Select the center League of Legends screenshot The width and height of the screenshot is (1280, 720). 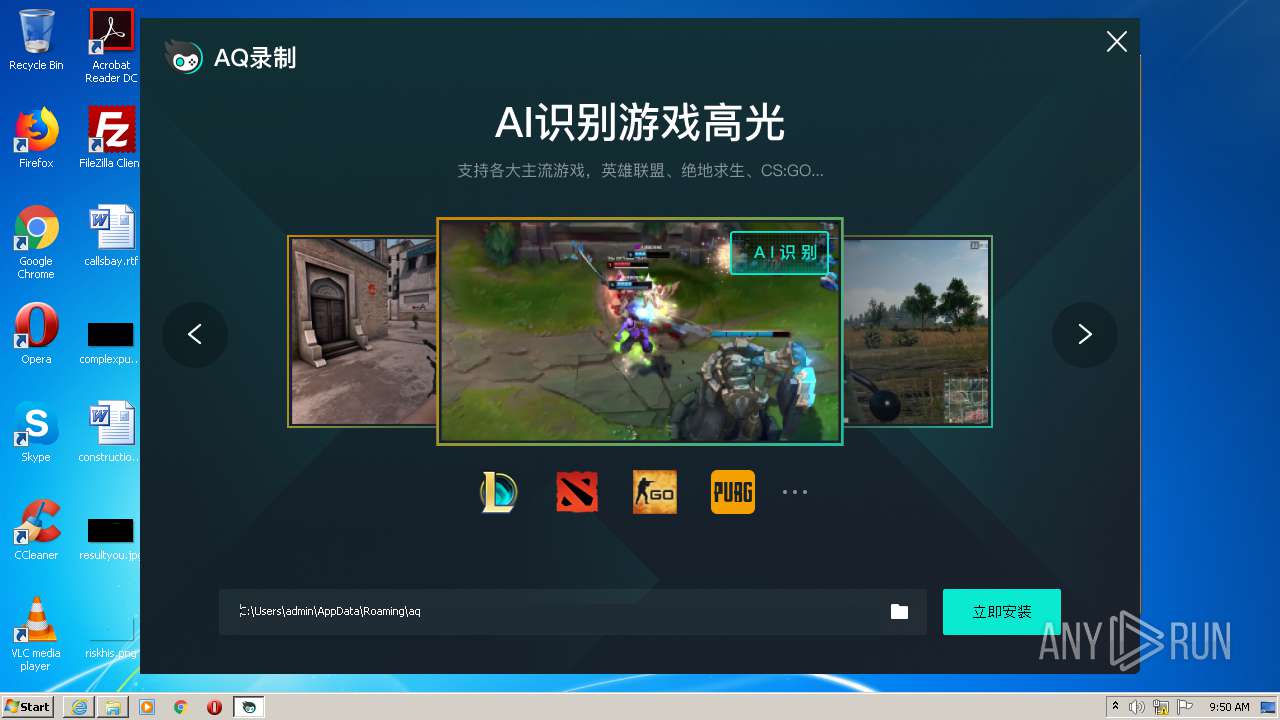pyautogui.click(x=640, y=331)
